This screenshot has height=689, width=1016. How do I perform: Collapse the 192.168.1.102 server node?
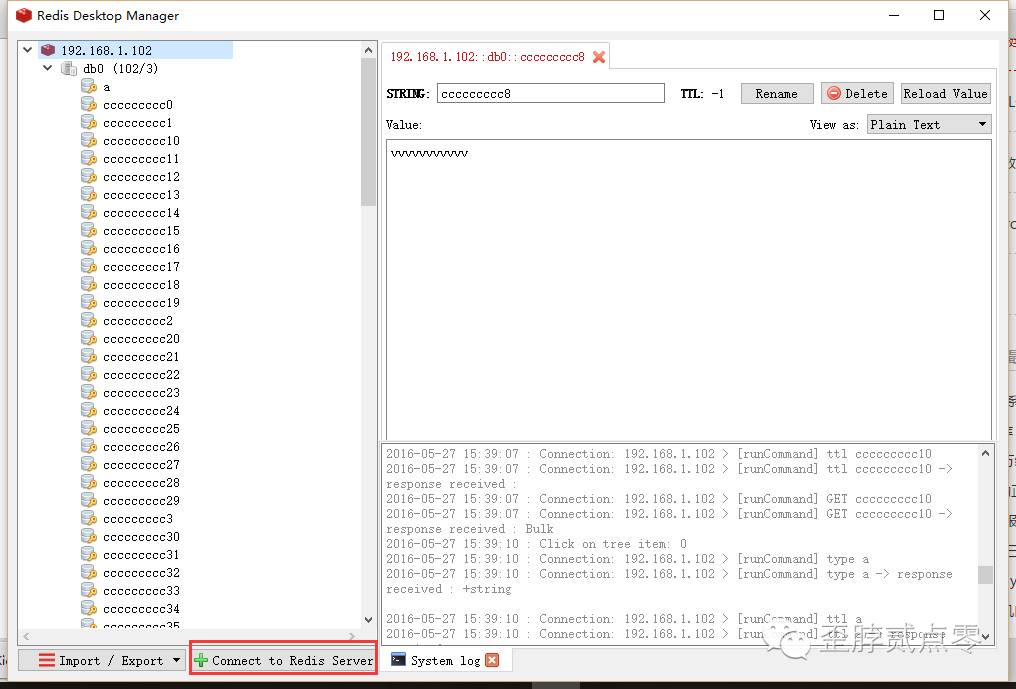[27, 49]
